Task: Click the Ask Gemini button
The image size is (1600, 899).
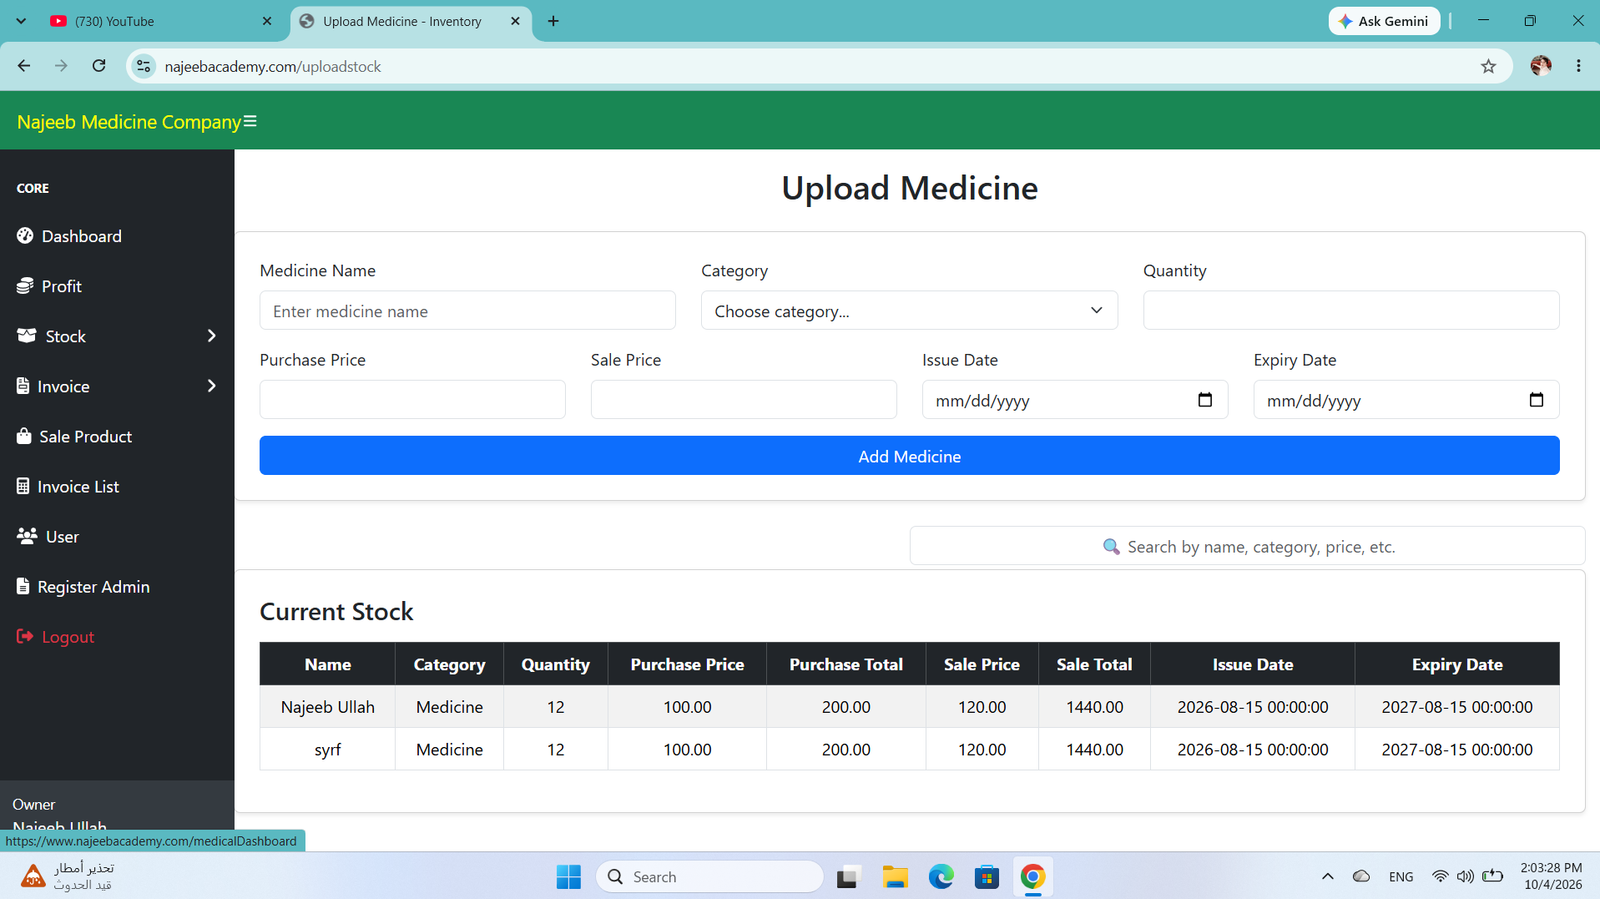Action: [x=1385, y=21]
